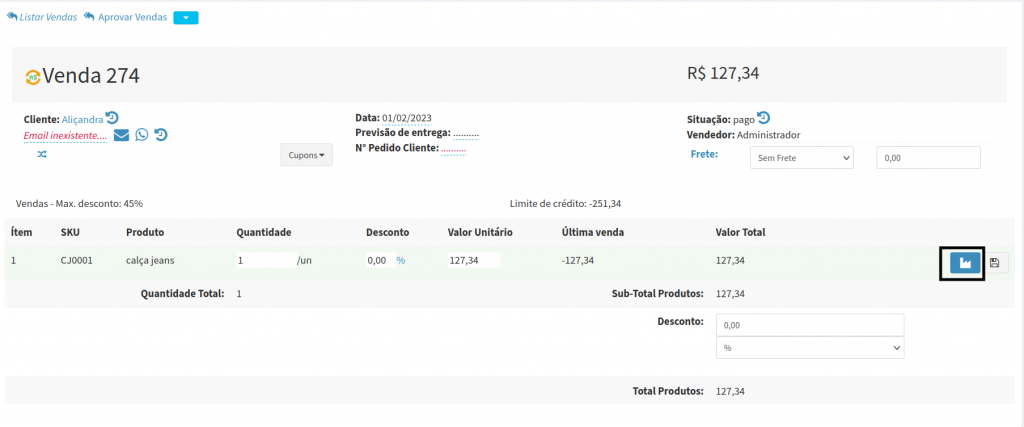This screenshot has width=1024, height=427.
Task: Click the blue factory production icon button
Action: (964, 263)
